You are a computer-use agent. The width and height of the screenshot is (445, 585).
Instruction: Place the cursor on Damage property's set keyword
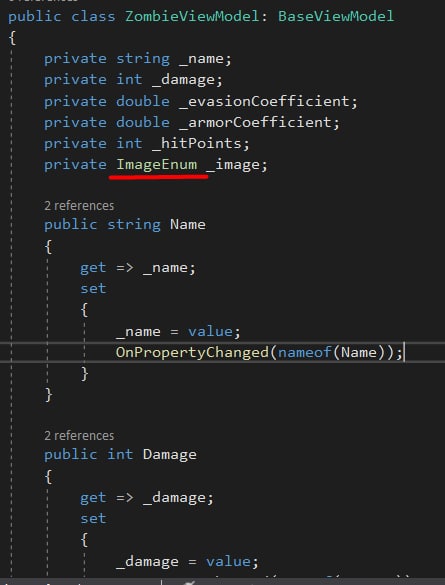(x=93, y=518)
